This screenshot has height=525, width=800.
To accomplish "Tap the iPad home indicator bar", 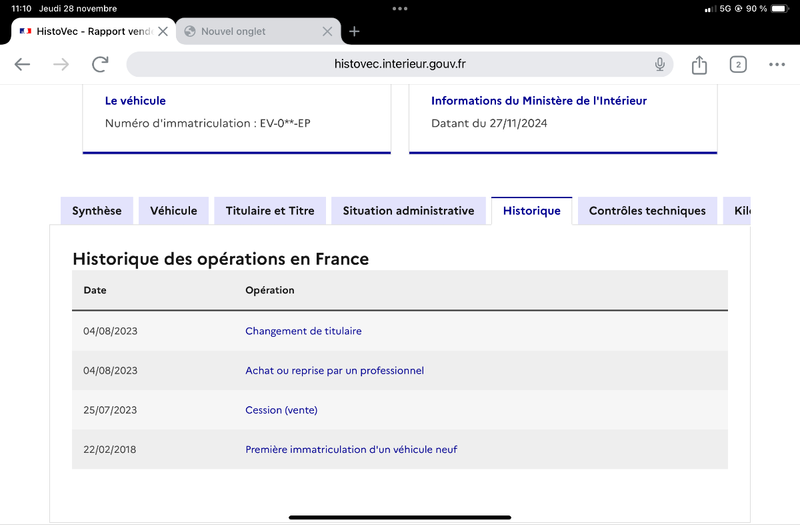I will pyautogui.click(x=400, y=517).
